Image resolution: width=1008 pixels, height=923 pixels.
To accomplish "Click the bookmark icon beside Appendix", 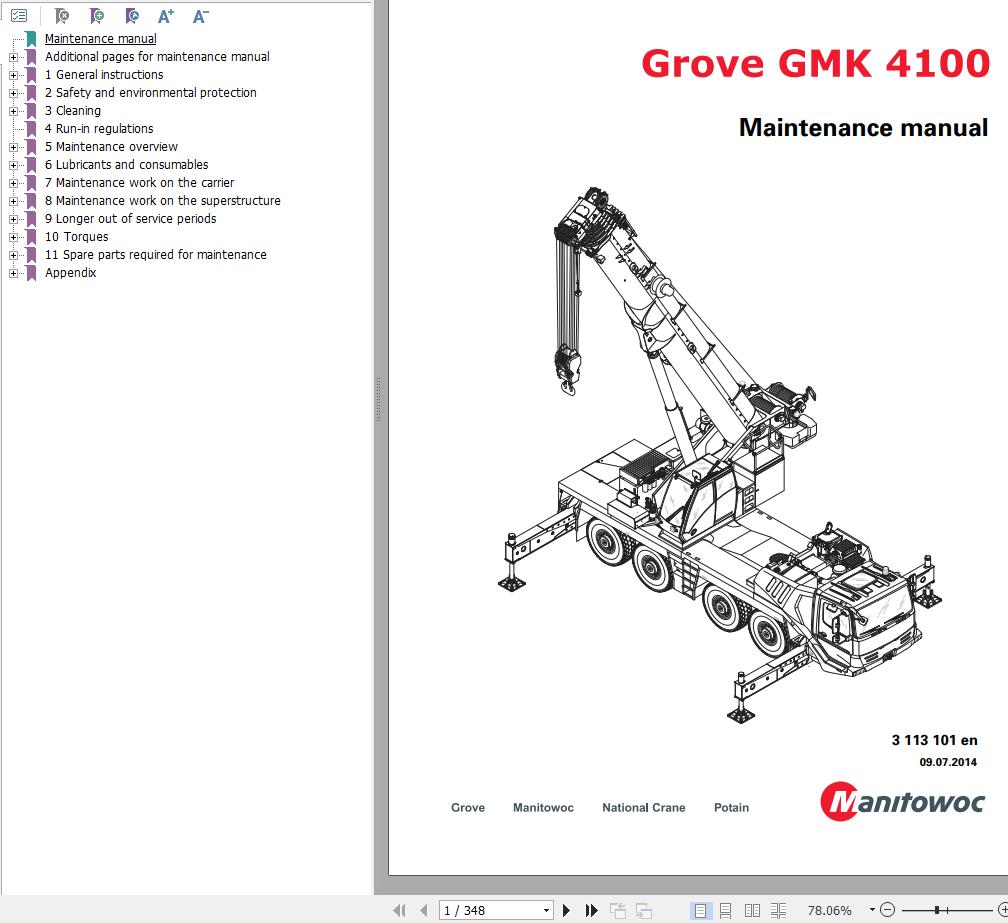I will point(31,273).
